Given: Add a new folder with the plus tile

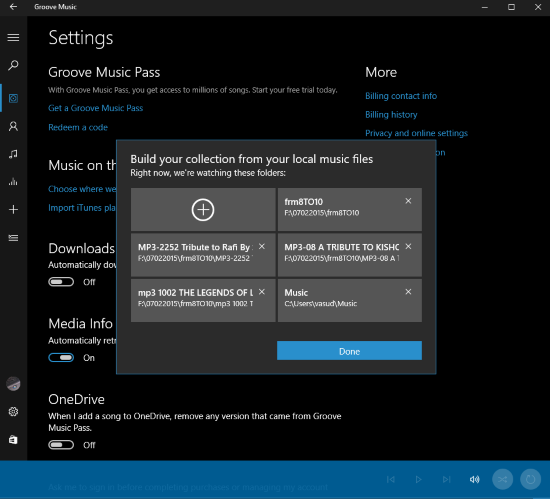Looking at the screenshot, I should (x=203, y=210).
